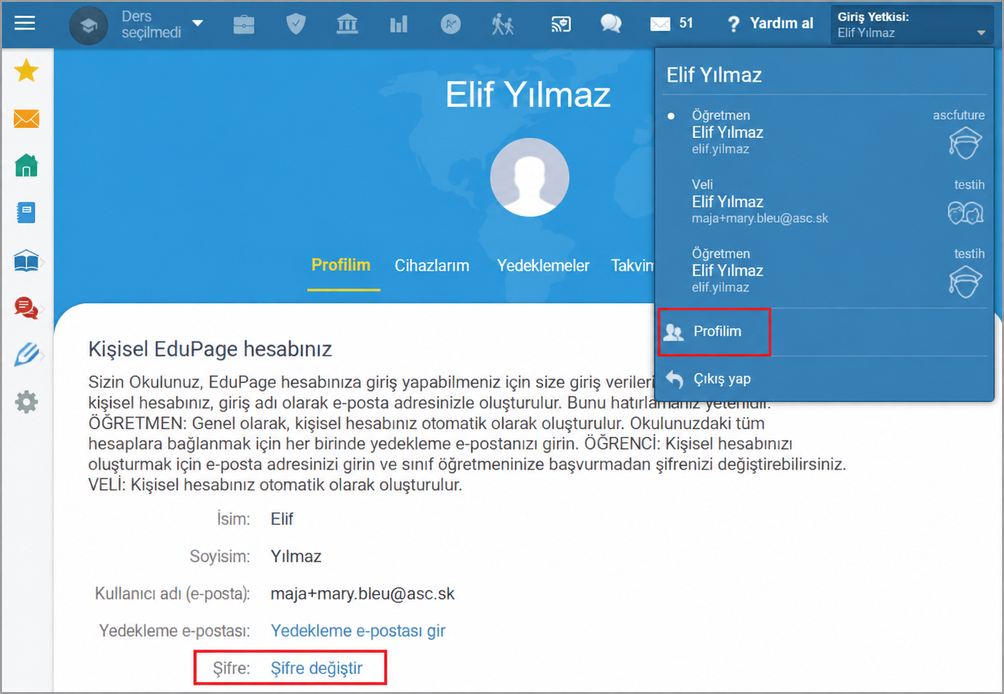
Task: Open the hamburger main menu
Action: [x=25, y=24]
